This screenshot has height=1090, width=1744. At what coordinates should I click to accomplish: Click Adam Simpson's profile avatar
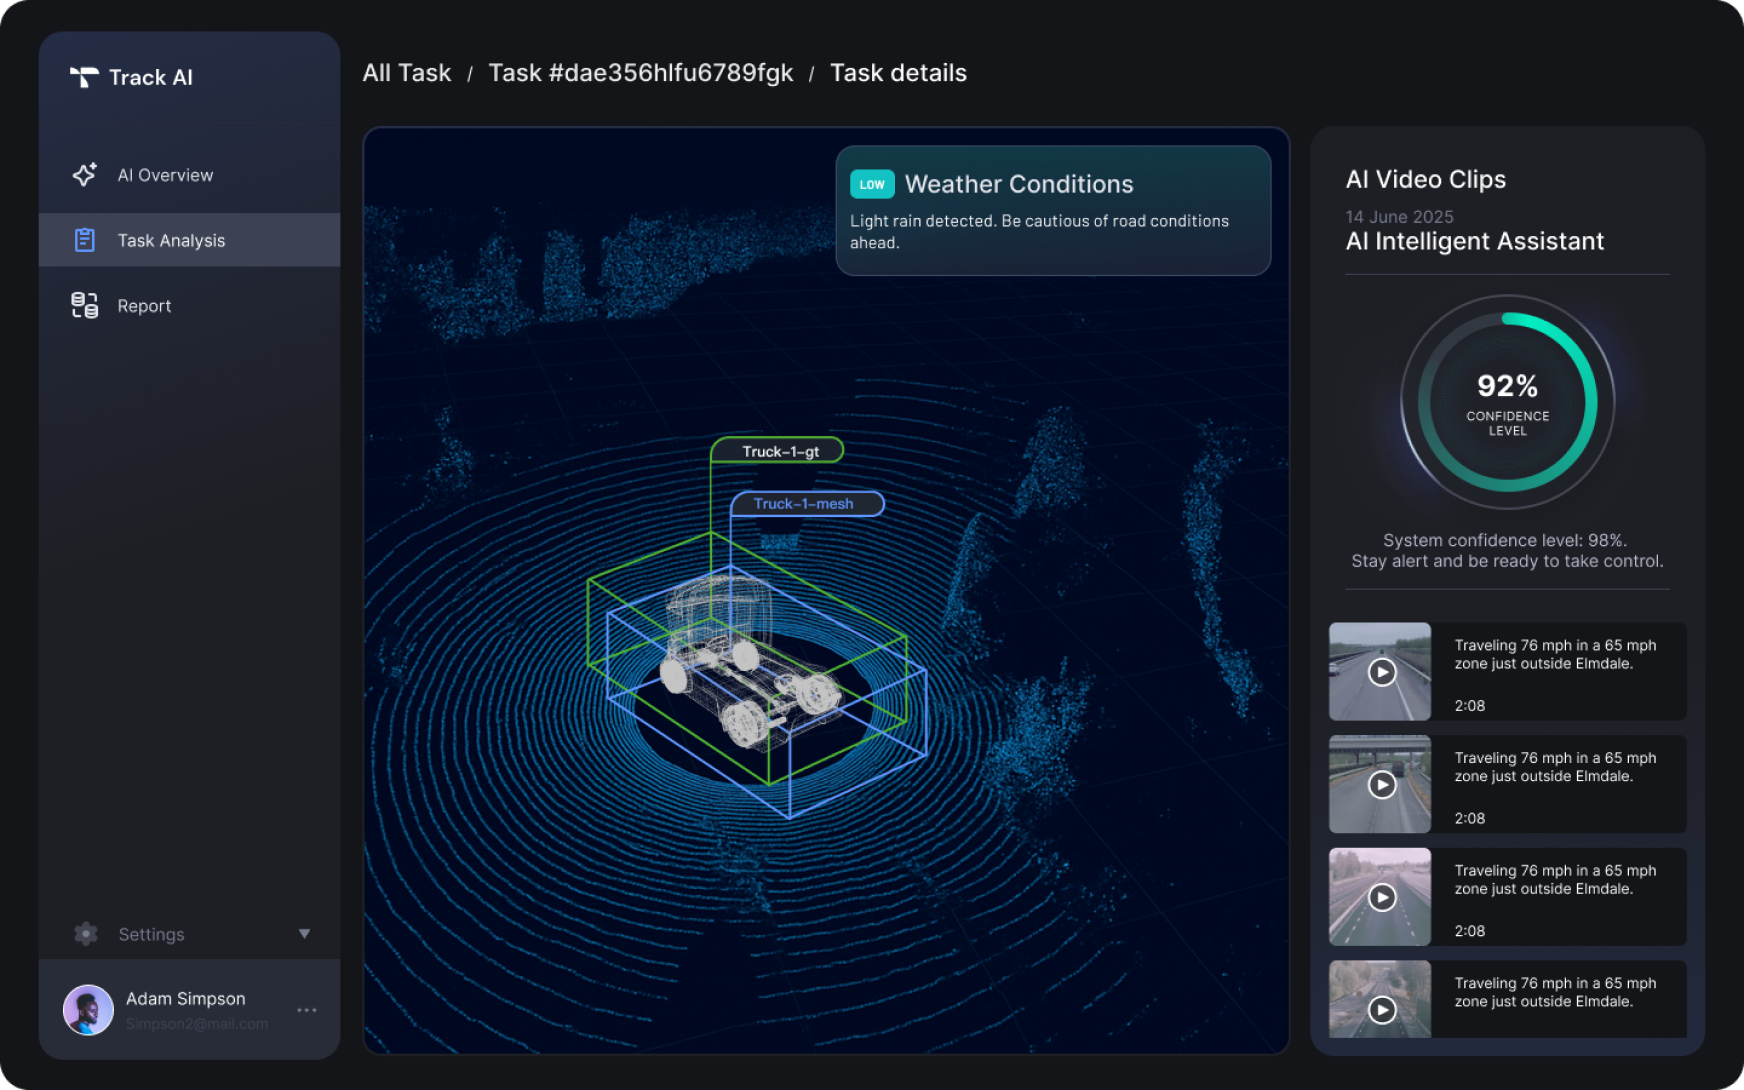click(88, 1010)
